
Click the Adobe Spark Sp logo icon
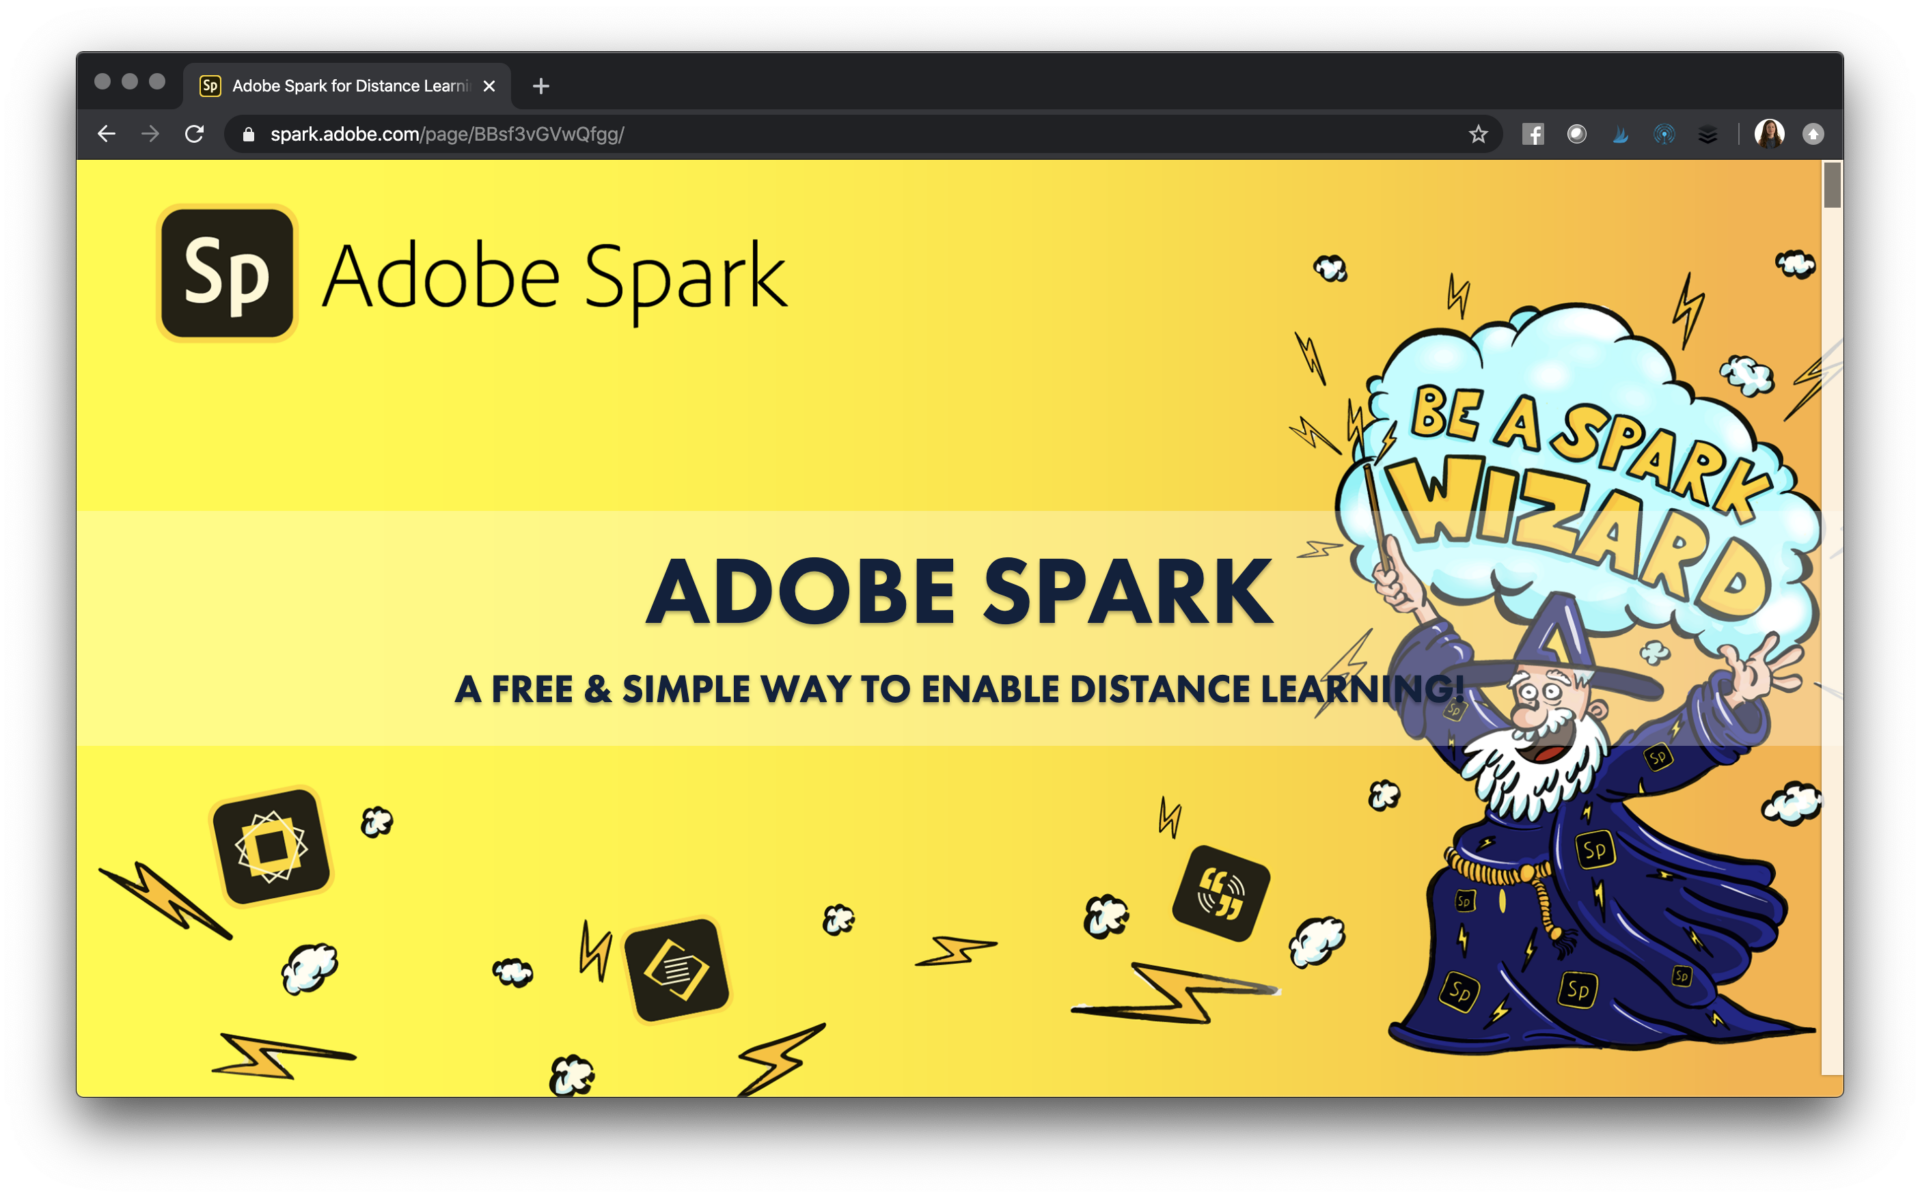(226, 272)
